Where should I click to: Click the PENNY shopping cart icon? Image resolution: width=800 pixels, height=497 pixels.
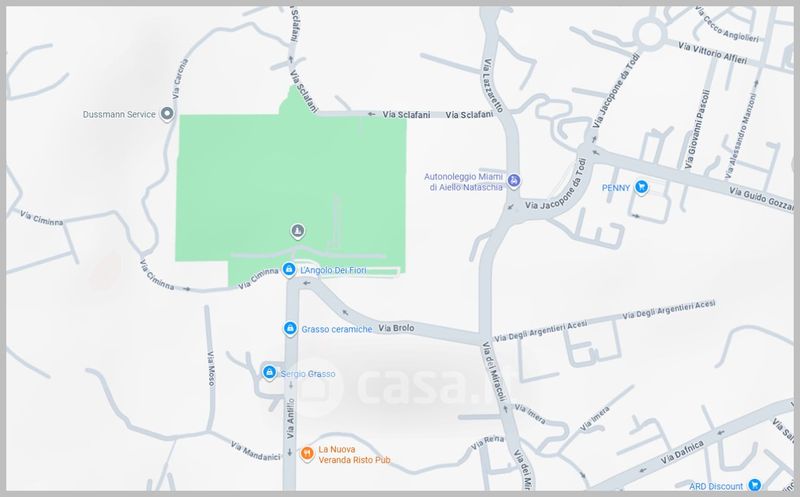pos(641,187)
